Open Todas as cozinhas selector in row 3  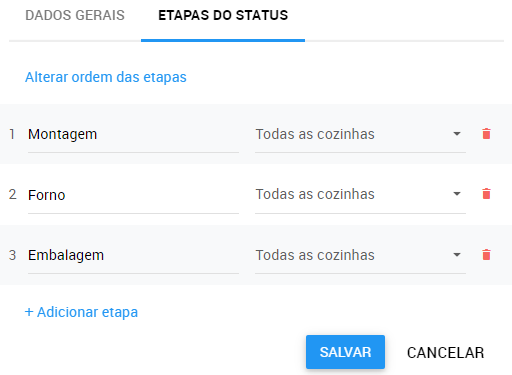tap(360, 255)
